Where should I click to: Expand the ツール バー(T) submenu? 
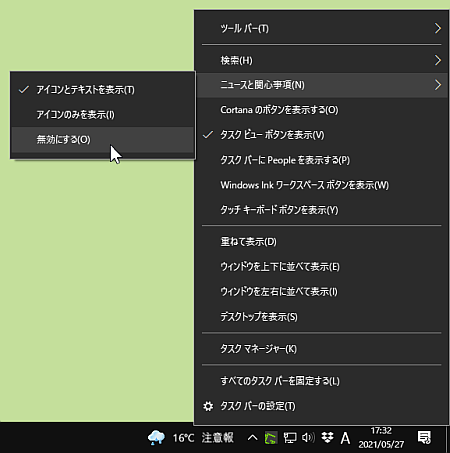point(322,28)
